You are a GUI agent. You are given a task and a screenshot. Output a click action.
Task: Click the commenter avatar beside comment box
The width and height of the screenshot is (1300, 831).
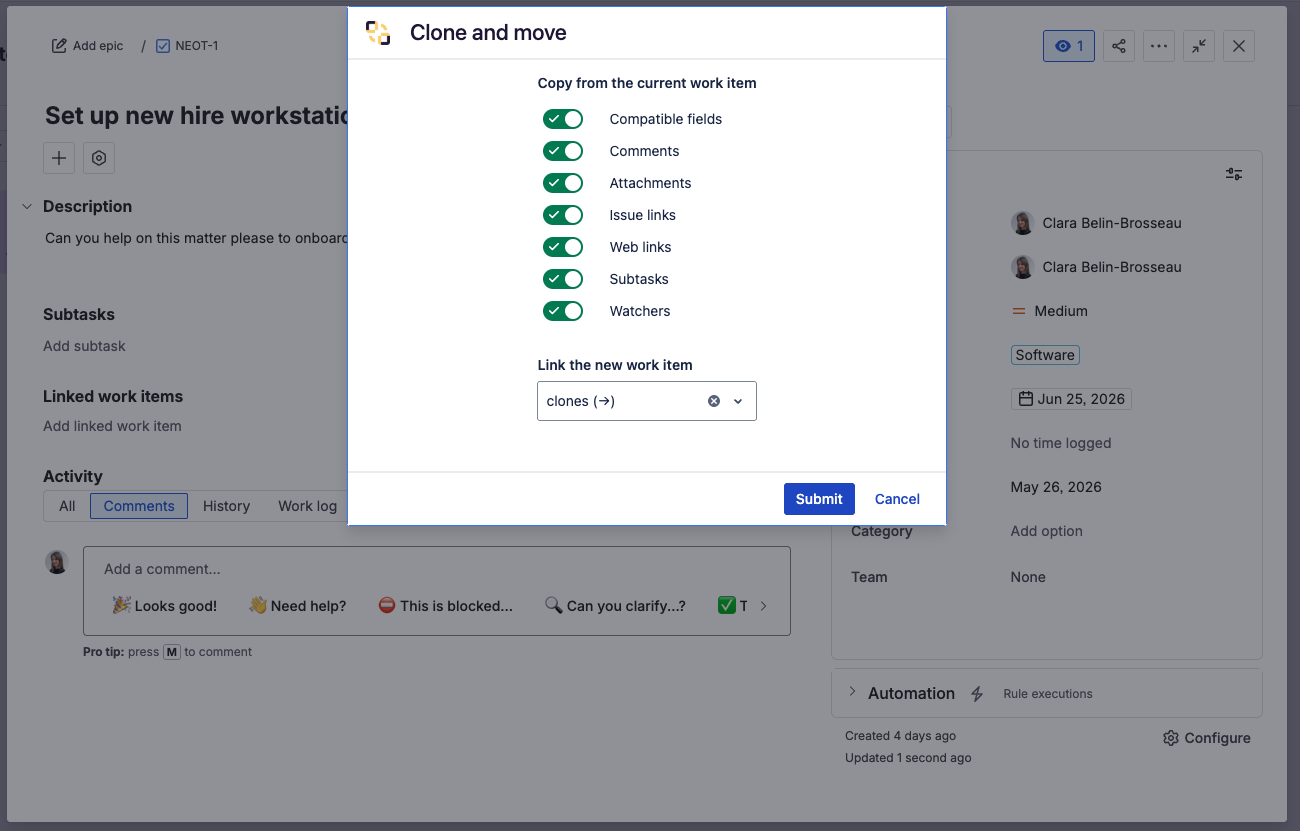[57, 562]
